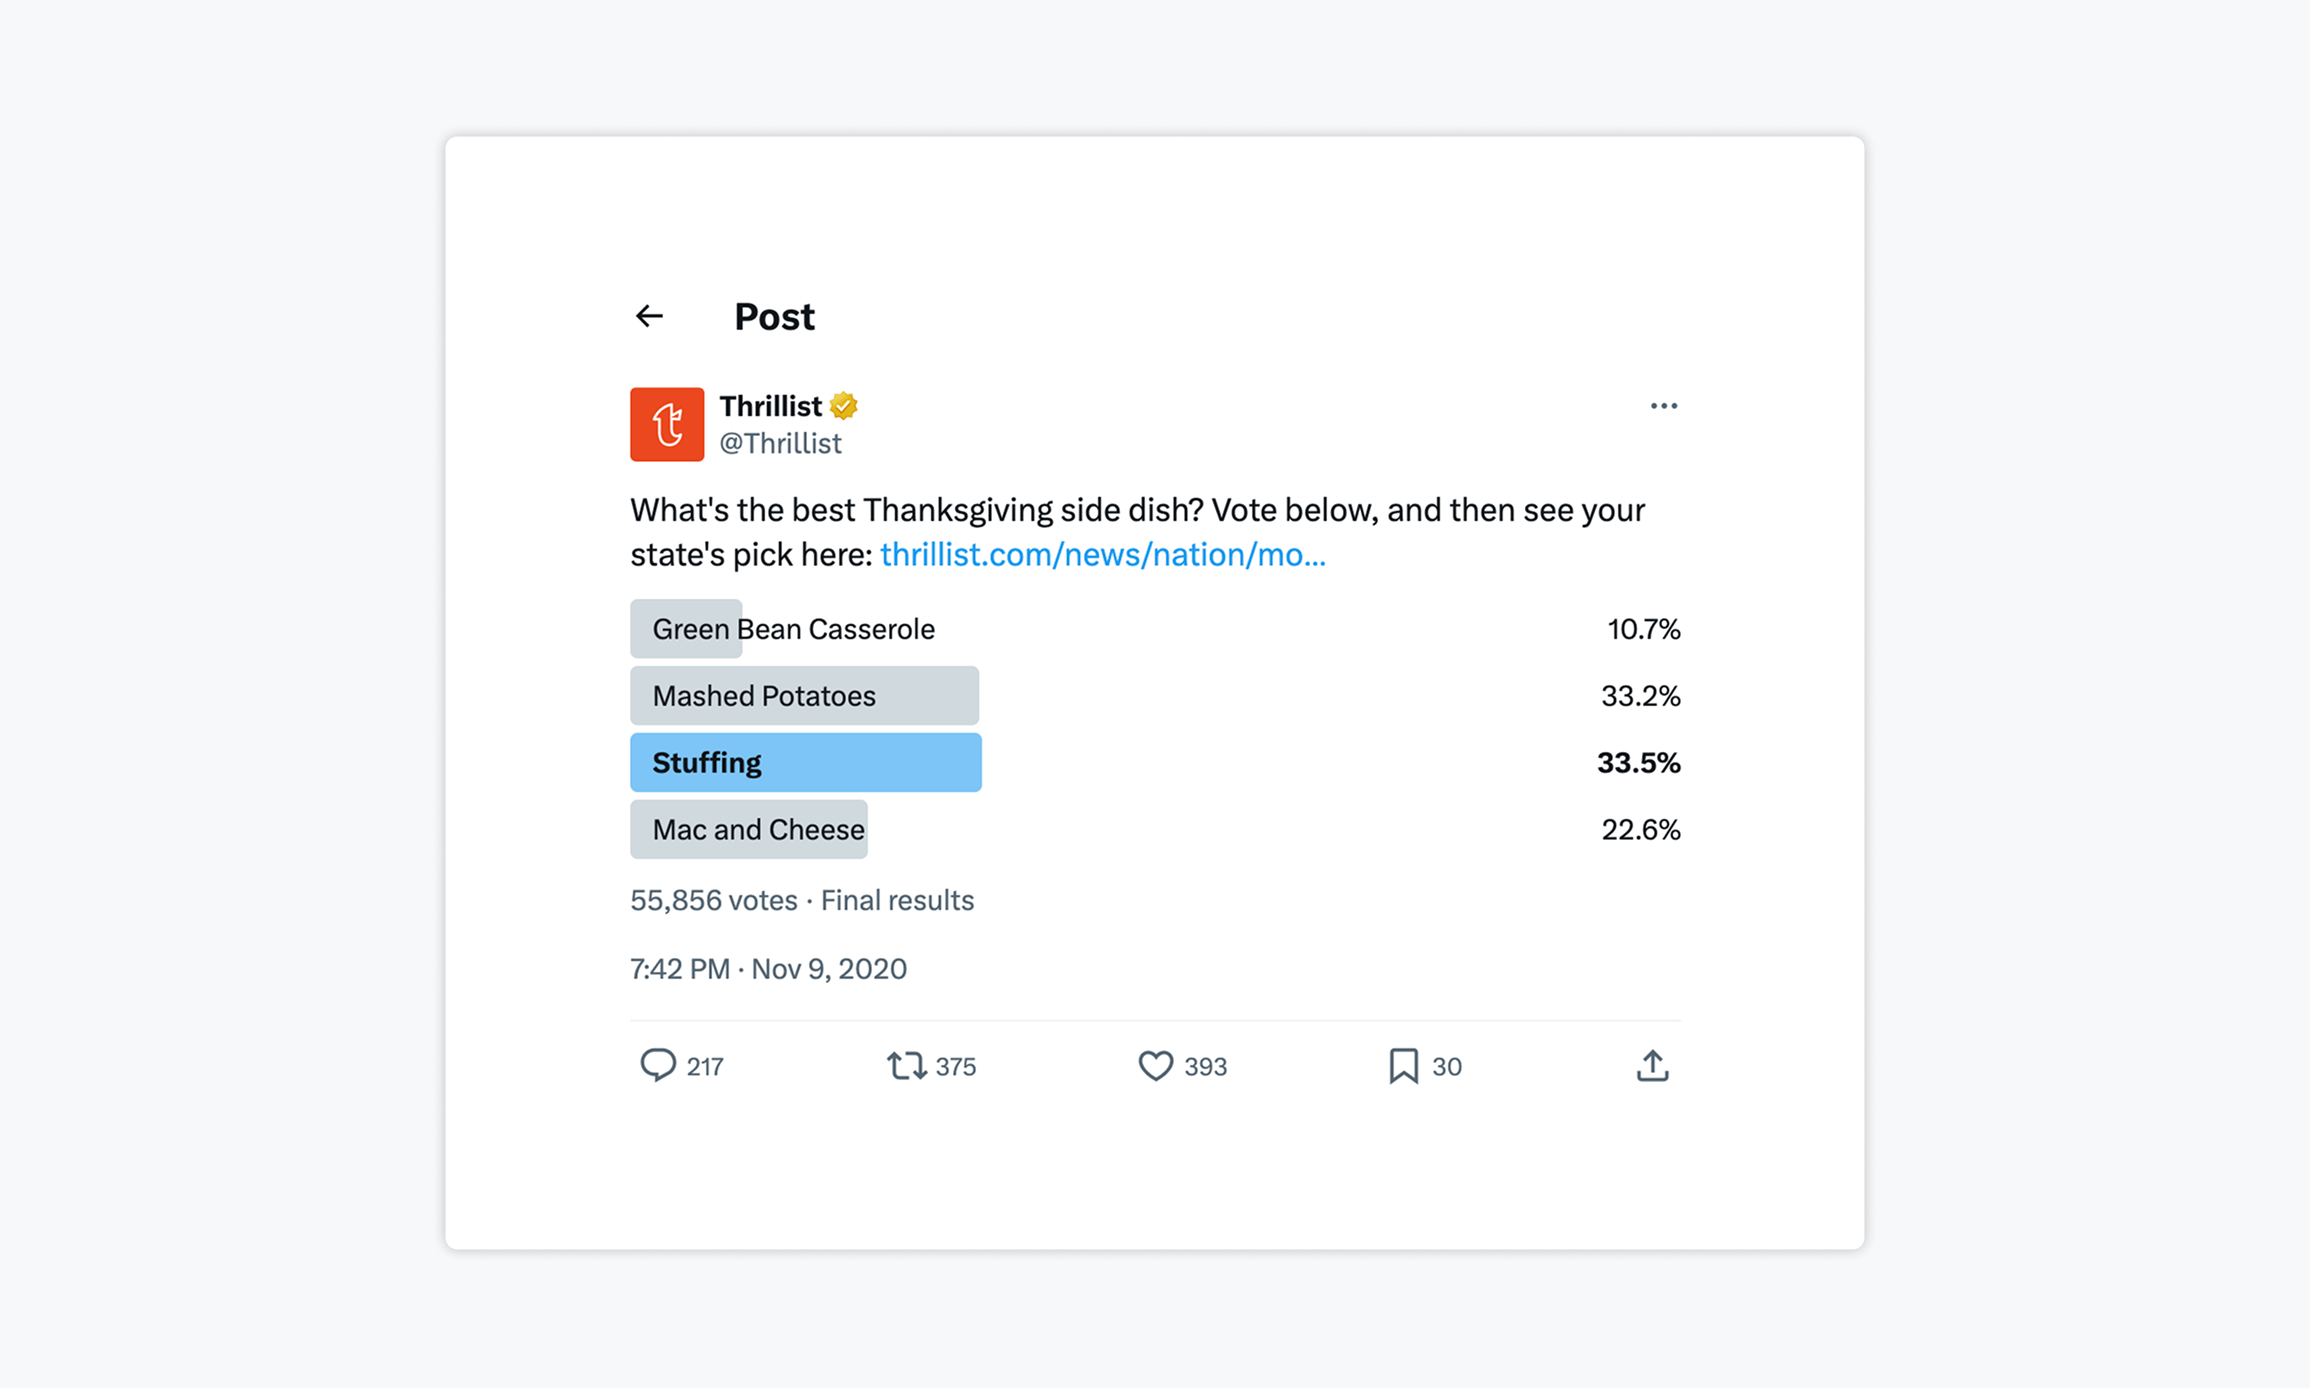Click the 7:42 PM Nov 9, 2020 timestamp
This screenshot has width=2310, height=1388.
pos(768,969)
